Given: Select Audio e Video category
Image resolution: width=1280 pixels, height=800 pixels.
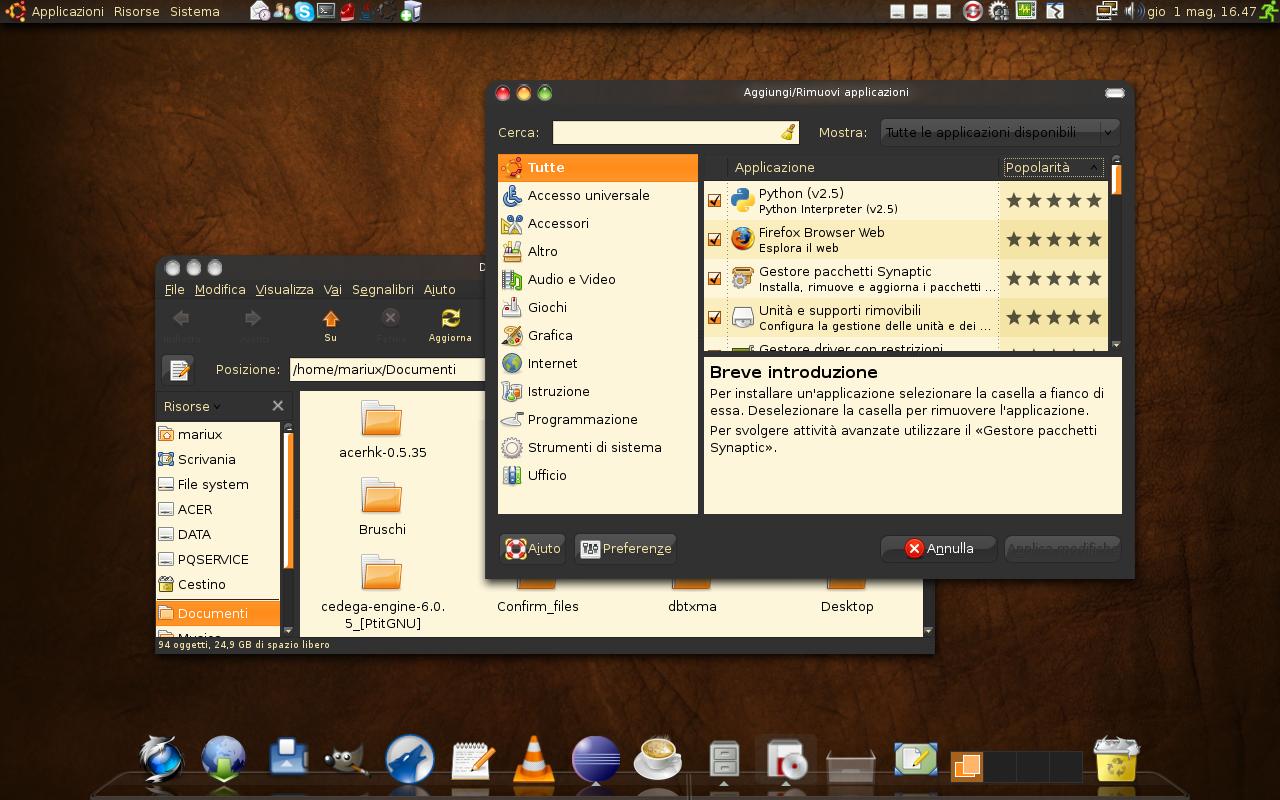Looking at the screenshot, I should pos(598,279).
